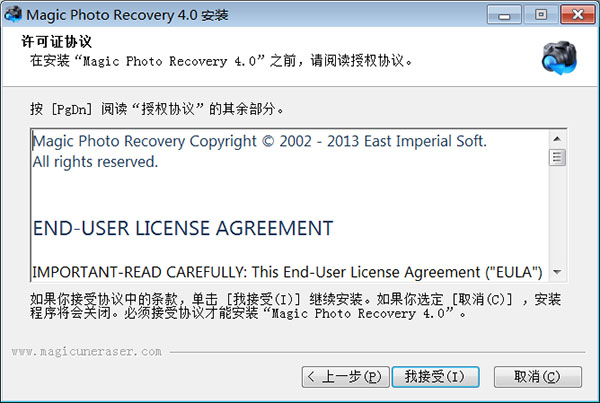Click the END-USER LICENSE AGREEMENT heading
600x403 pixels.
point(183,228)
